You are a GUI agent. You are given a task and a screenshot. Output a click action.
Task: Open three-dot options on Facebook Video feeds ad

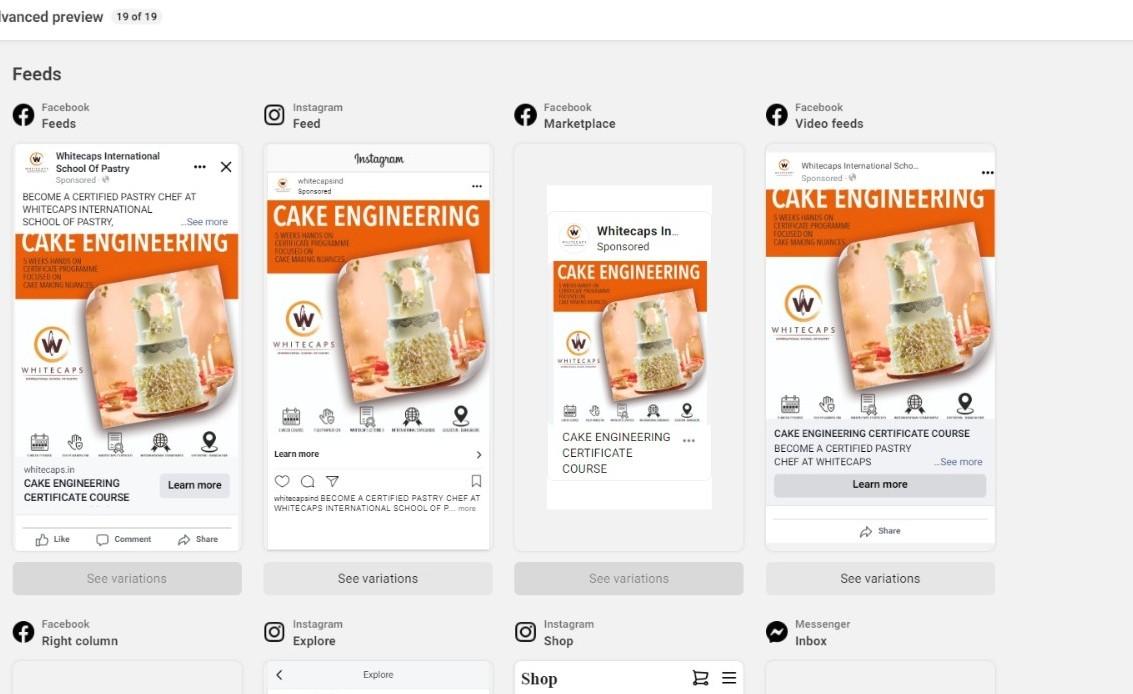988,173
